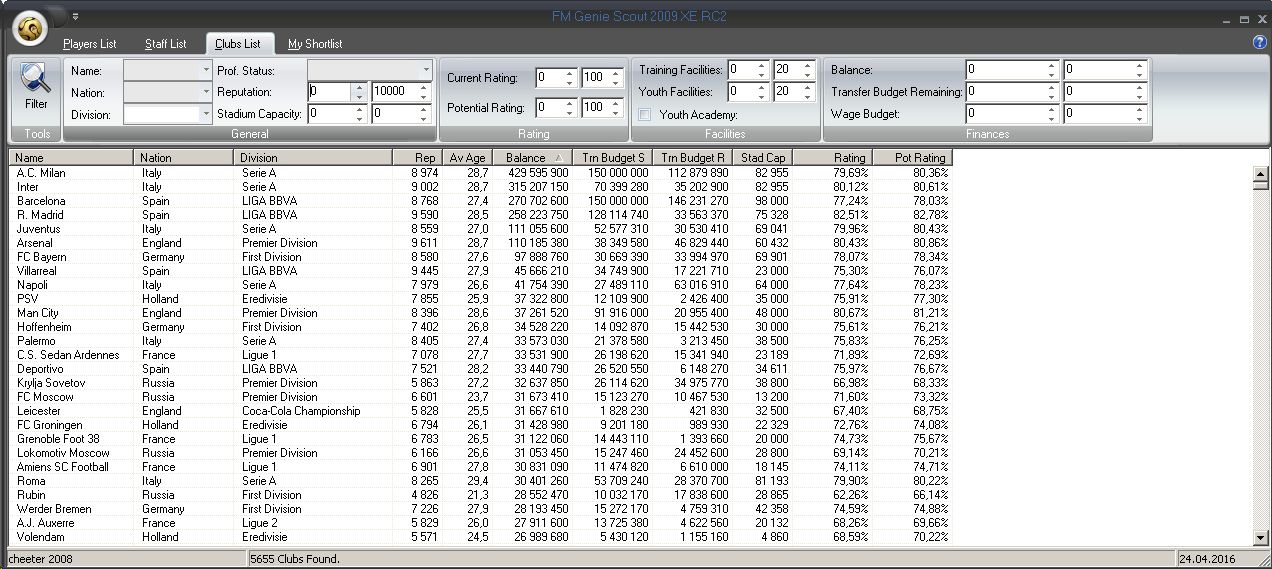Switch to the Players List tab
1272x569 pixels.
pyautogui.click(x=90, y=44)
